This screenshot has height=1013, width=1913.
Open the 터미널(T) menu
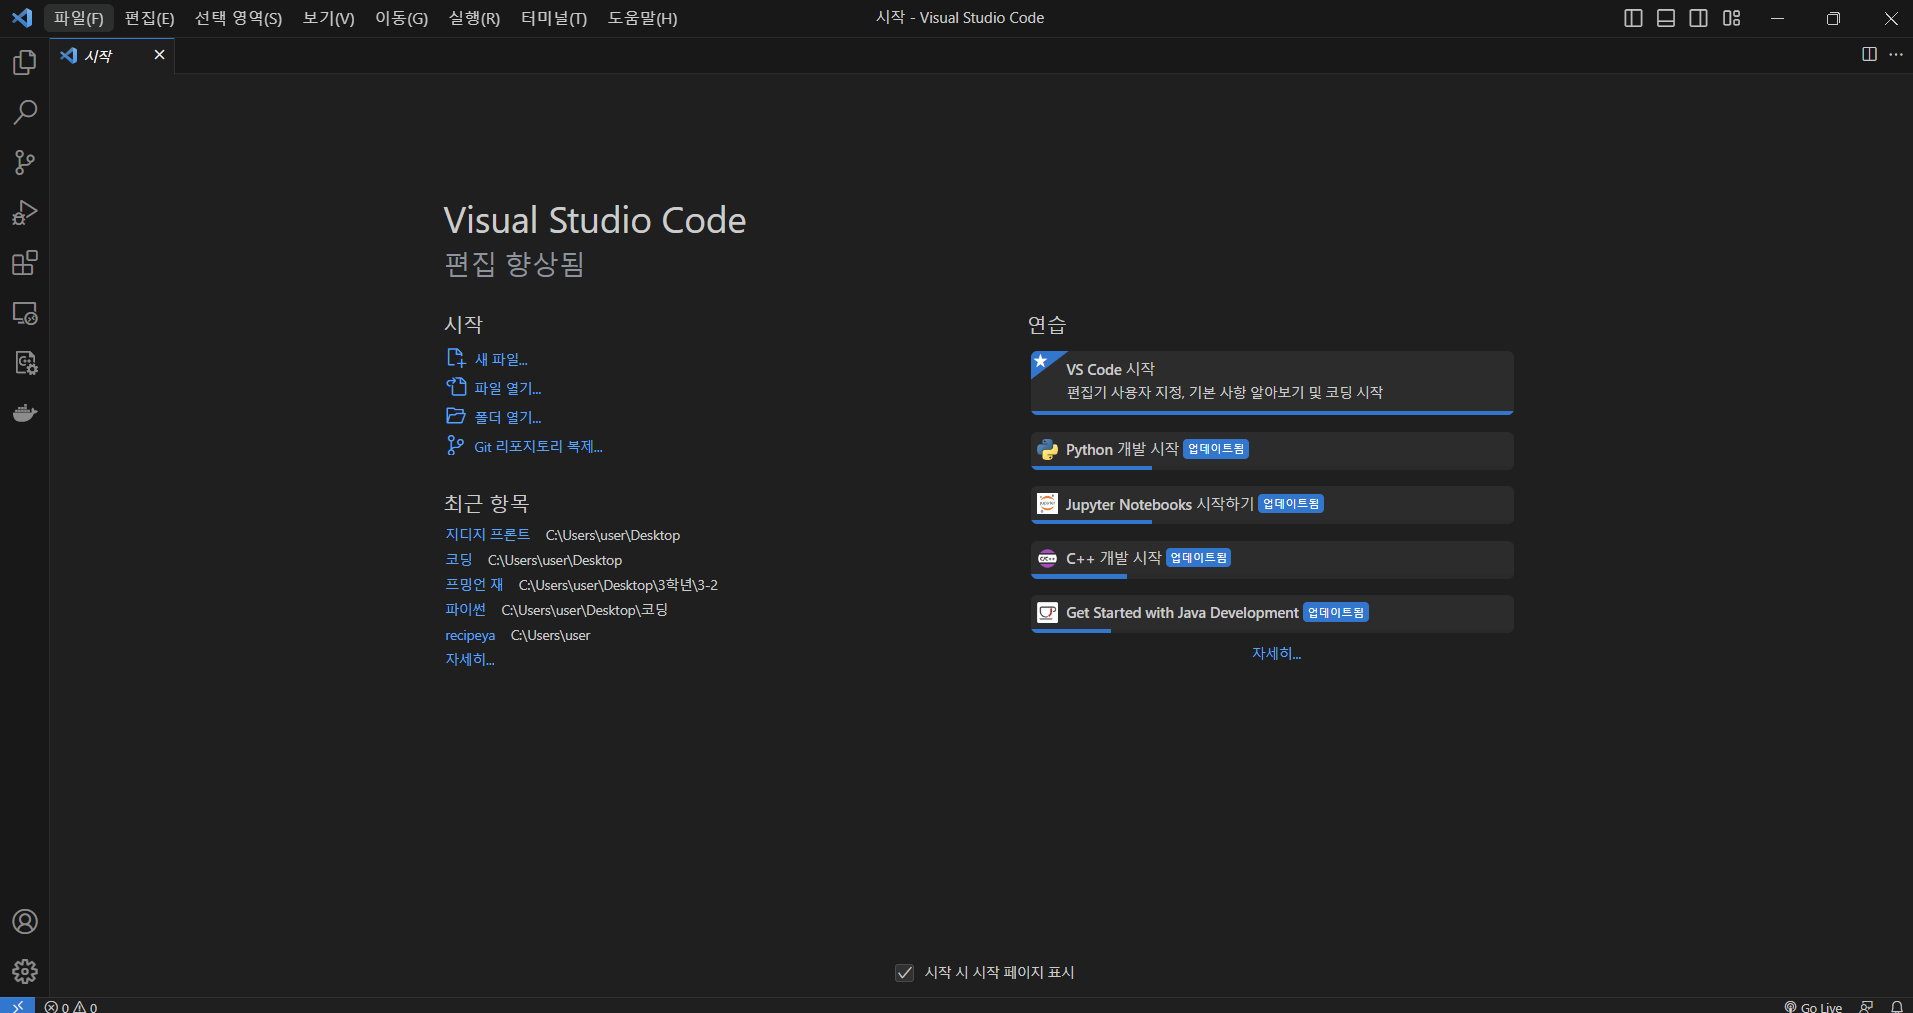[x=554, y=18]
